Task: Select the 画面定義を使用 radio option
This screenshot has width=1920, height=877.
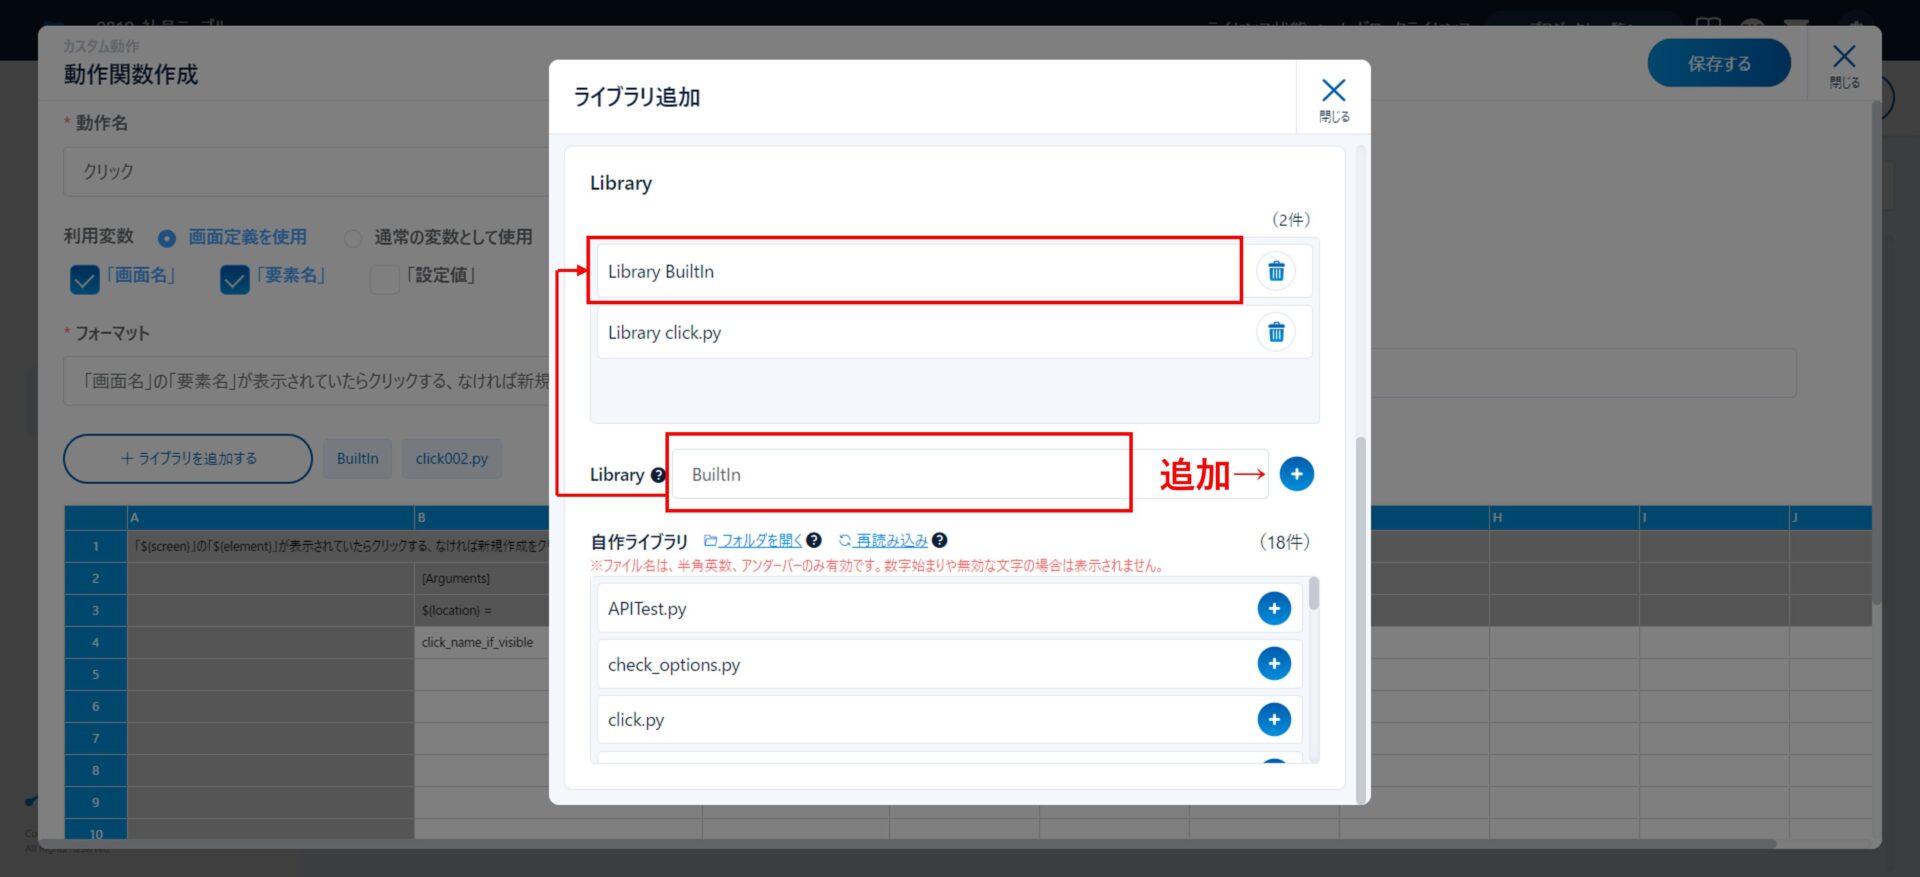Action: click(x=167, y=238)
